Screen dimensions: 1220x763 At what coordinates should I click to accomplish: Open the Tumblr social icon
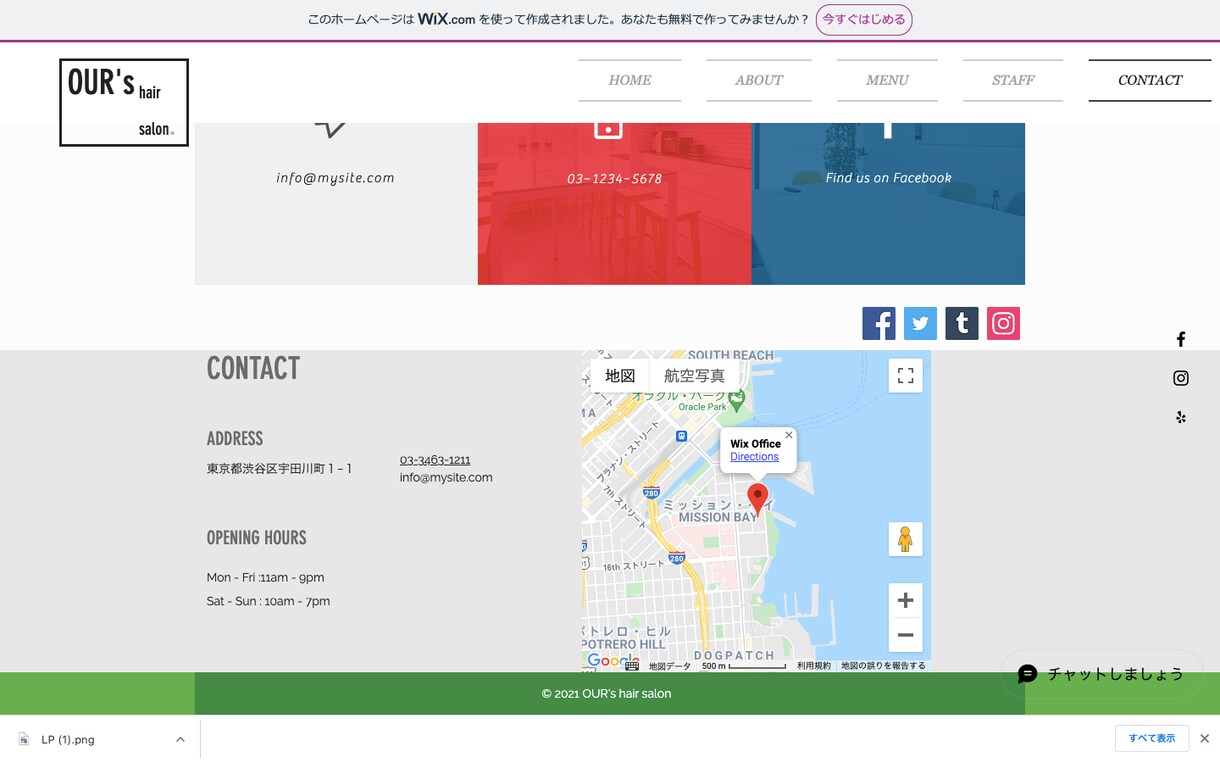tap(962, 323)
